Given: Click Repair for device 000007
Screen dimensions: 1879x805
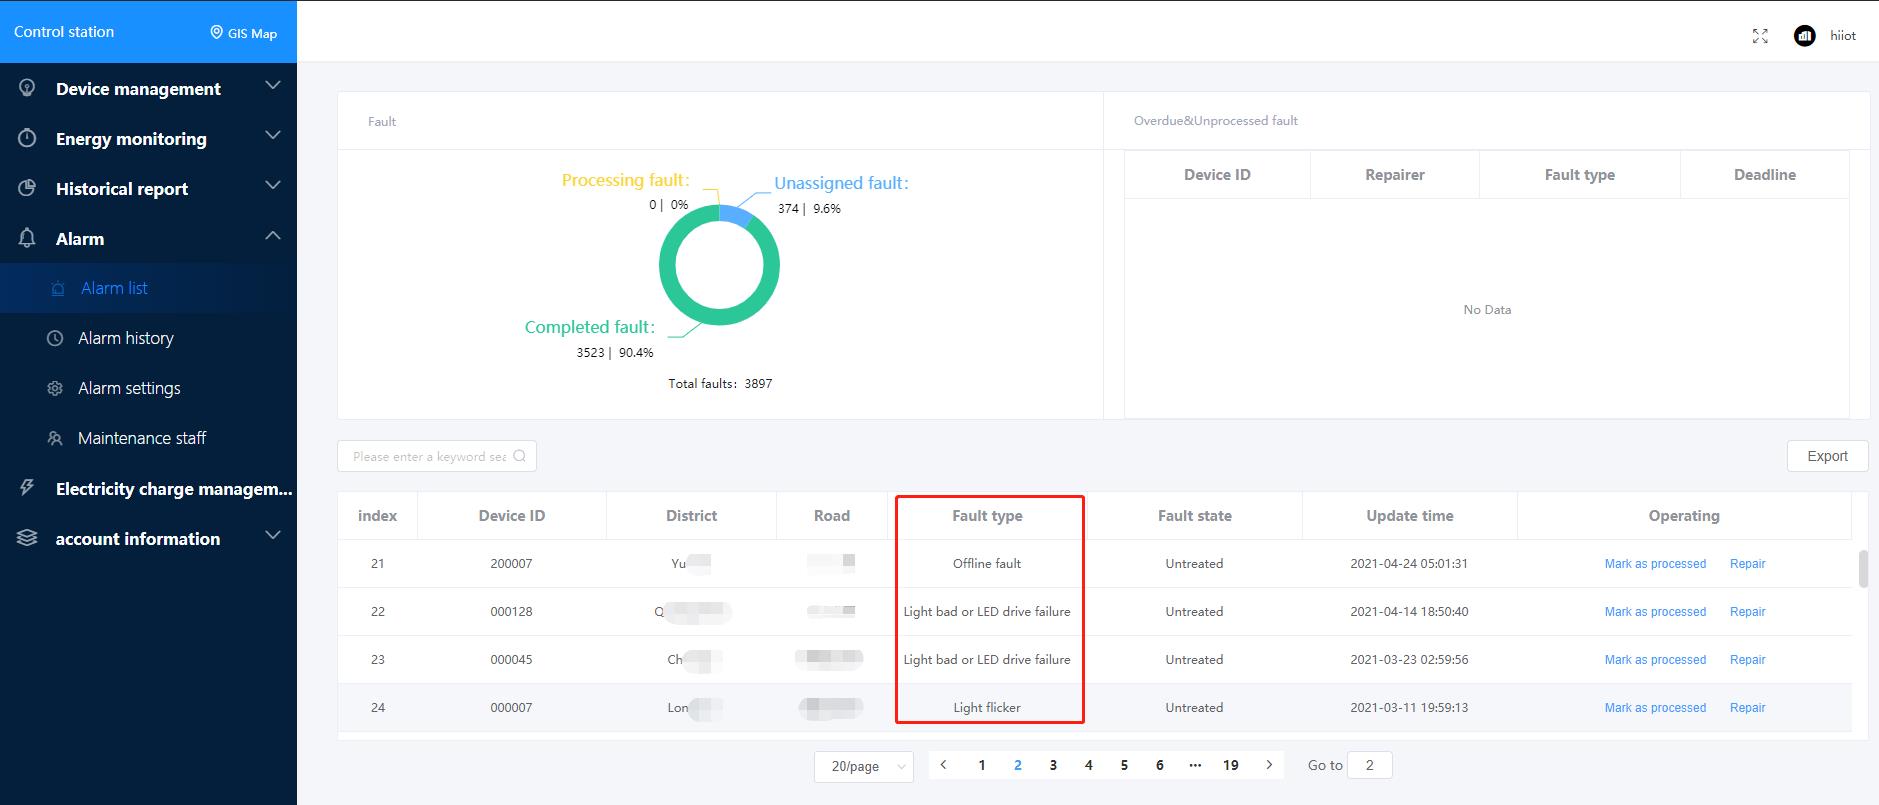Looking at the screenshot, I should click(x=1747, y=708).
